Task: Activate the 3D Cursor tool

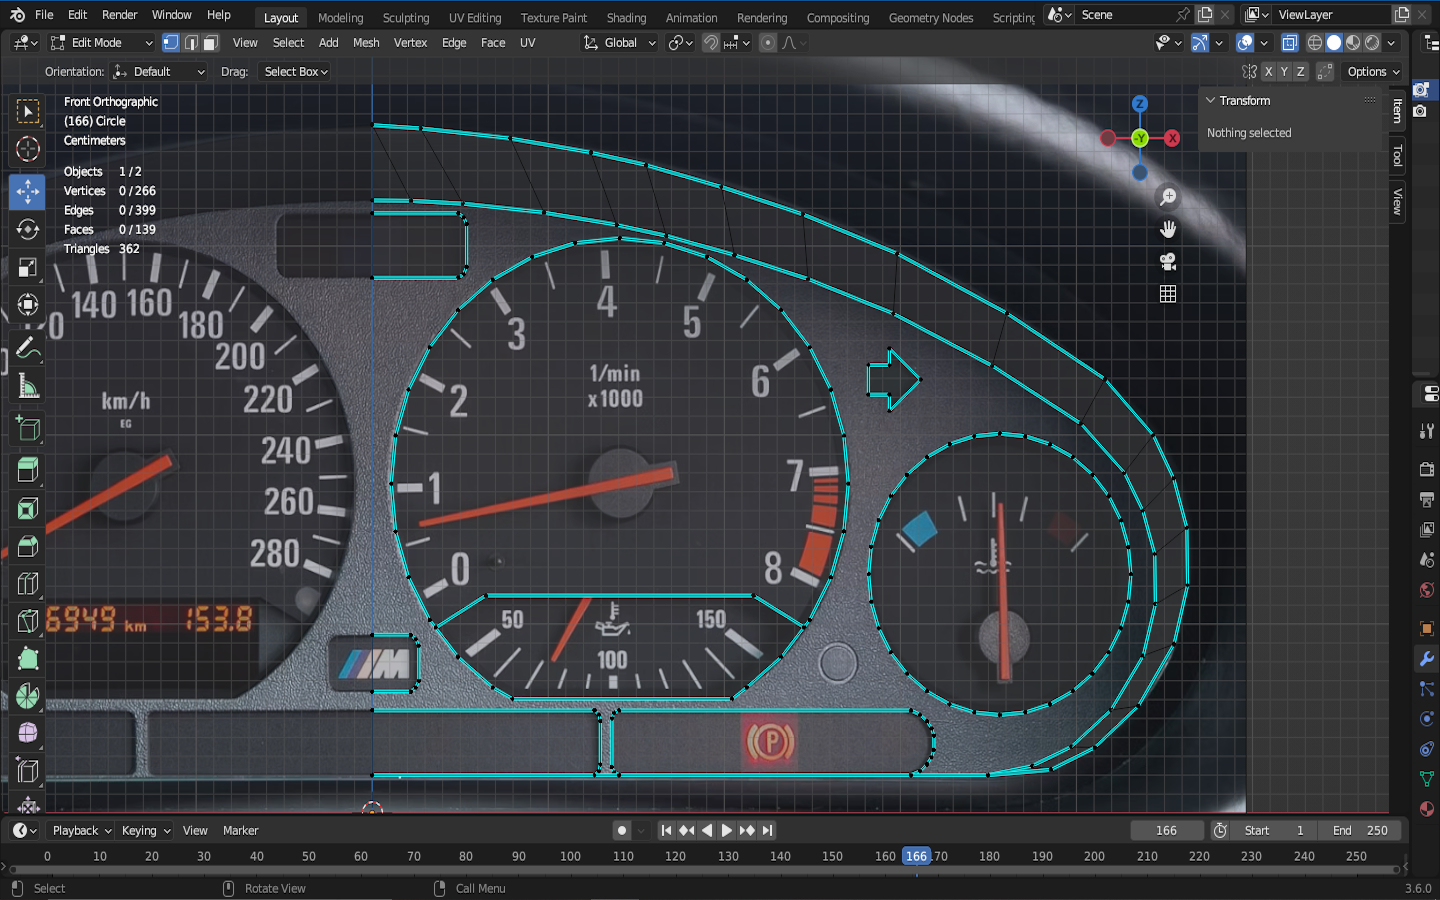Action: [x=28, y=149]
